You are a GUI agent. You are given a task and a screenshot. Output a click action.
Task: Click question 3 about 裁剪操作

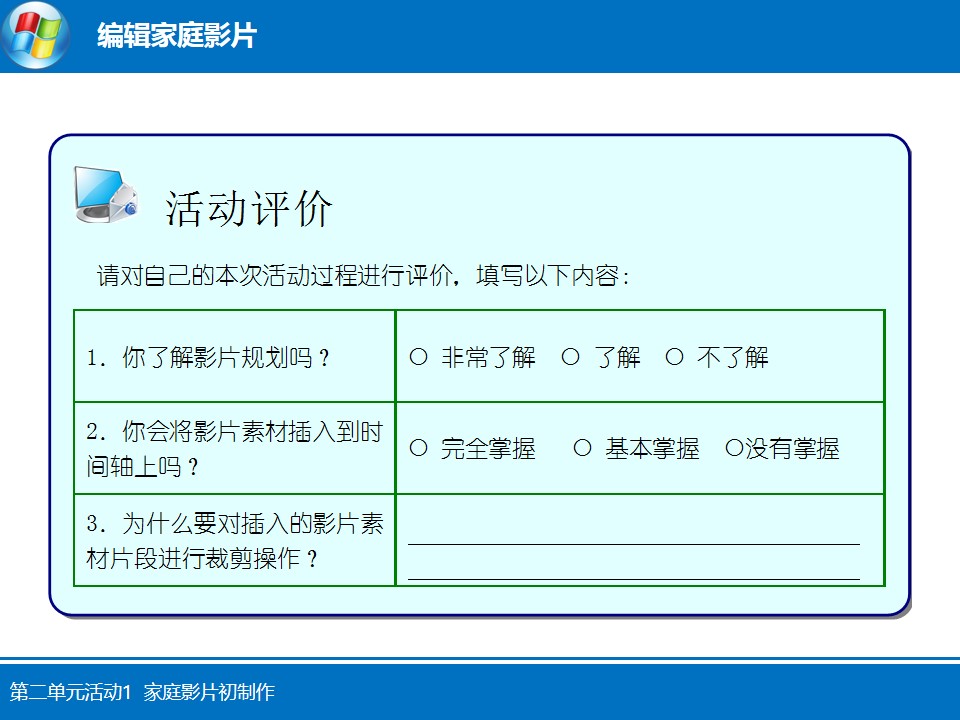tap(234, 541)
